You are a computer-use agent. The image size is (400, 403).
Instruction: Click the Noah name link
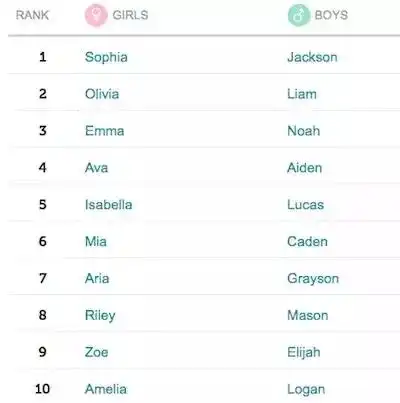(304, 131)
